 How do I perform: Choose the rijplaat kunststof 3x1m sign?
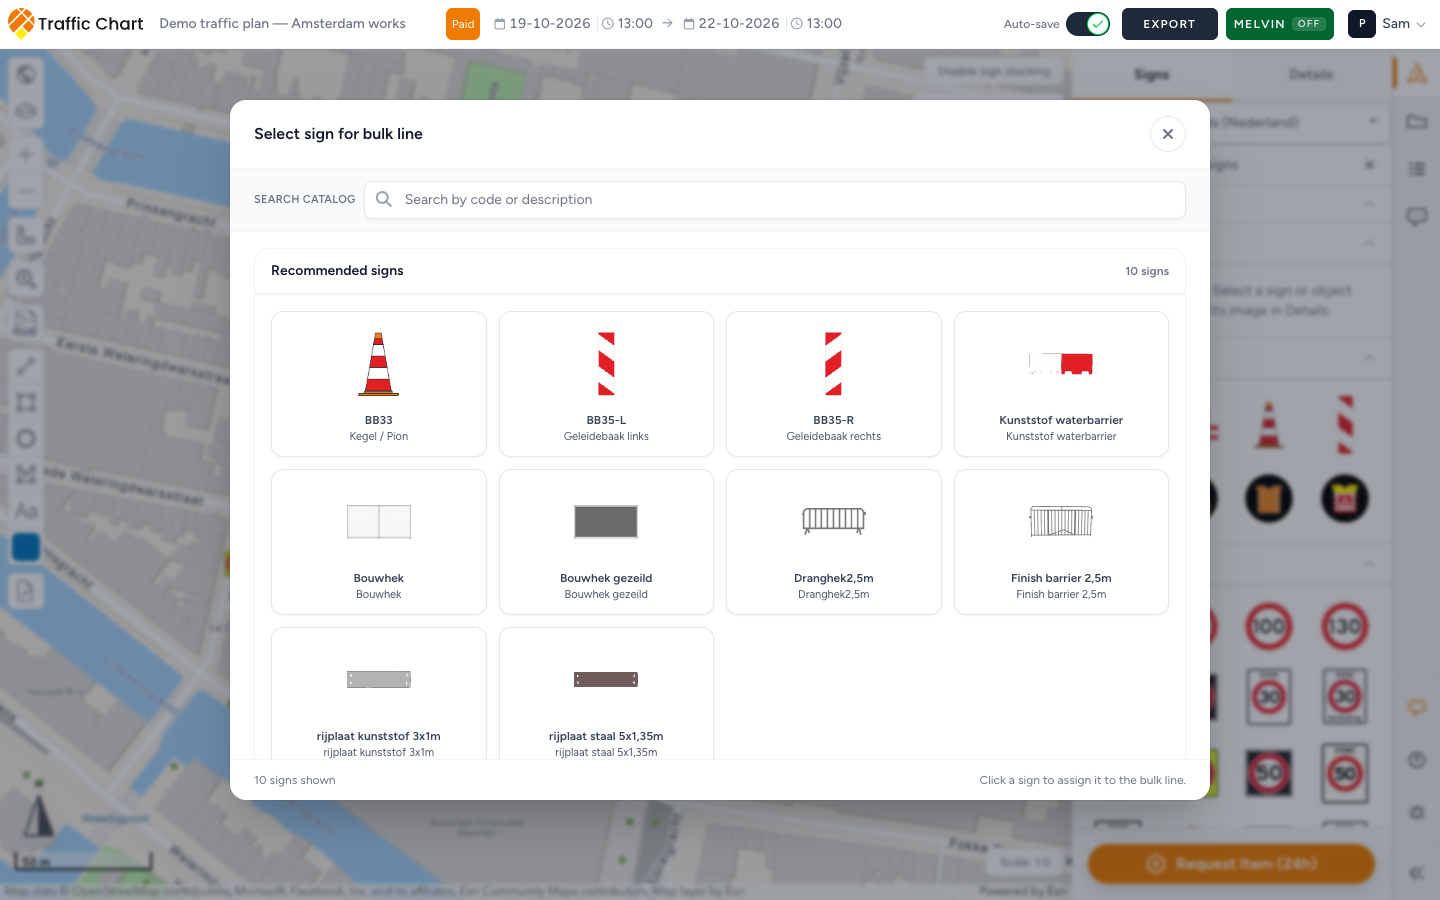379,694
